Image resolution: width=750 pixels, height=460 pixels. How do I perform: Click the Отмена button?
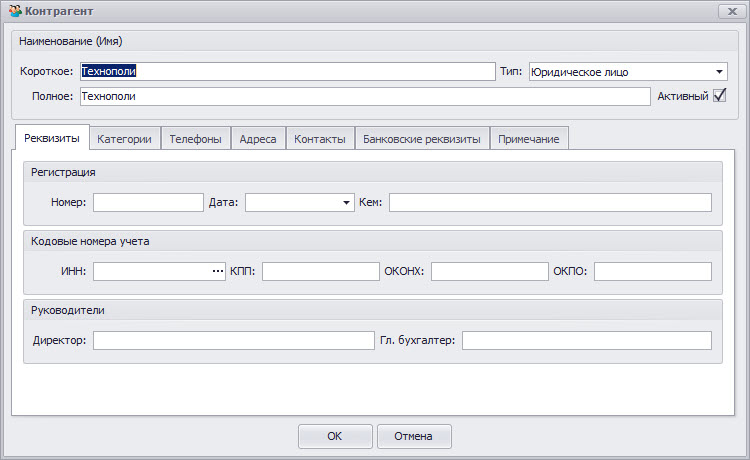pyautogui.click(x=414, y=436)
